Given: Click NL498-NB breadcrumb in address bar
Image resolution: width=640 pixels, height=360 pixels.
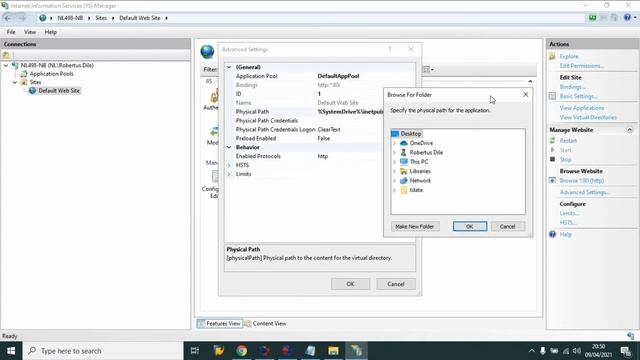Looking at the screenshot, I should coord(70,18).
